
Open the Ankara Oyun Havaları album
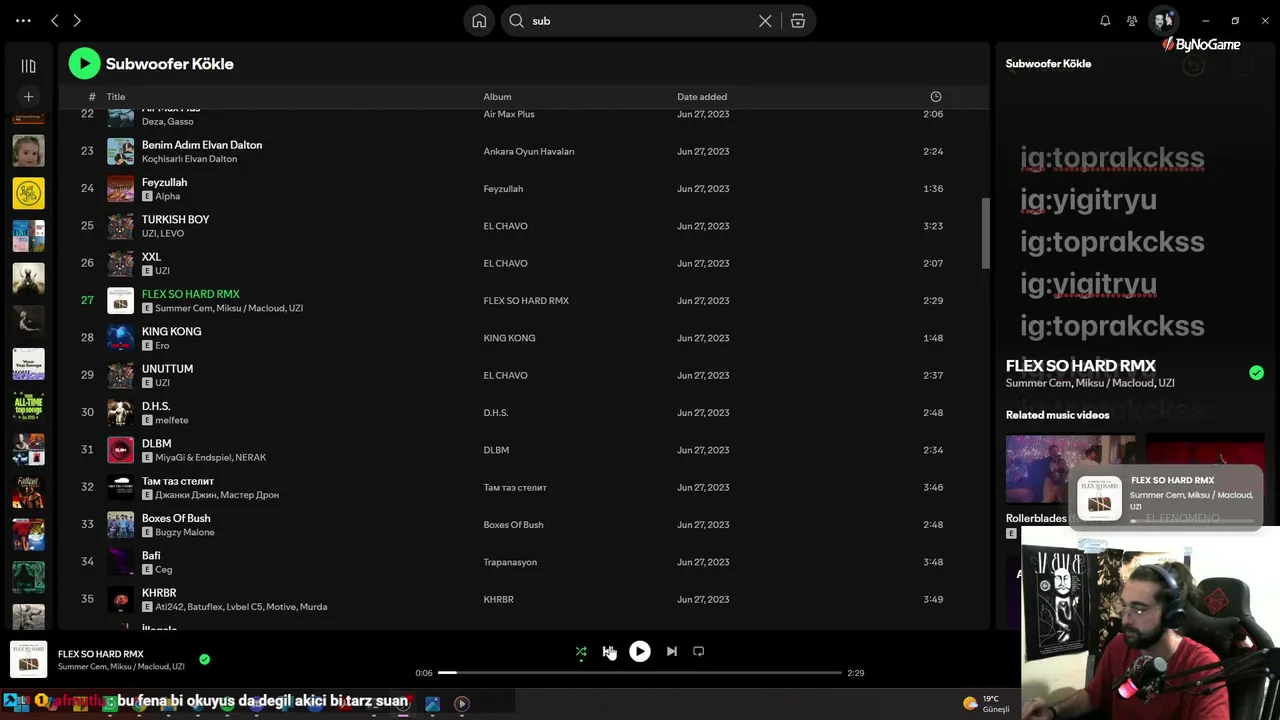click(529, 152)
